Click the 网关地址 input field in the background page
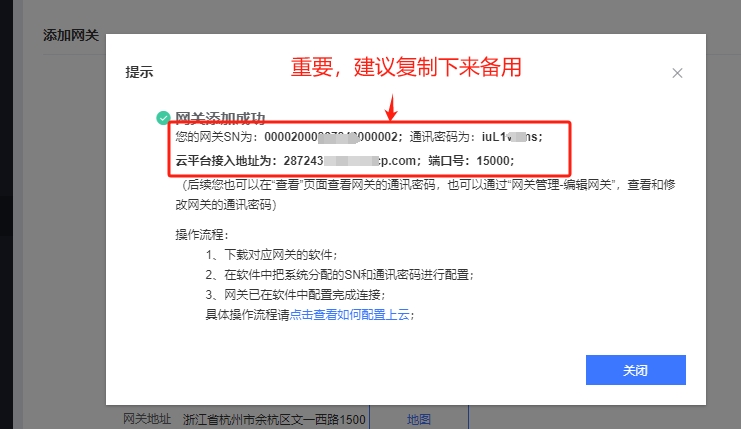The image size is (741, 429). [x=274, y=419]
